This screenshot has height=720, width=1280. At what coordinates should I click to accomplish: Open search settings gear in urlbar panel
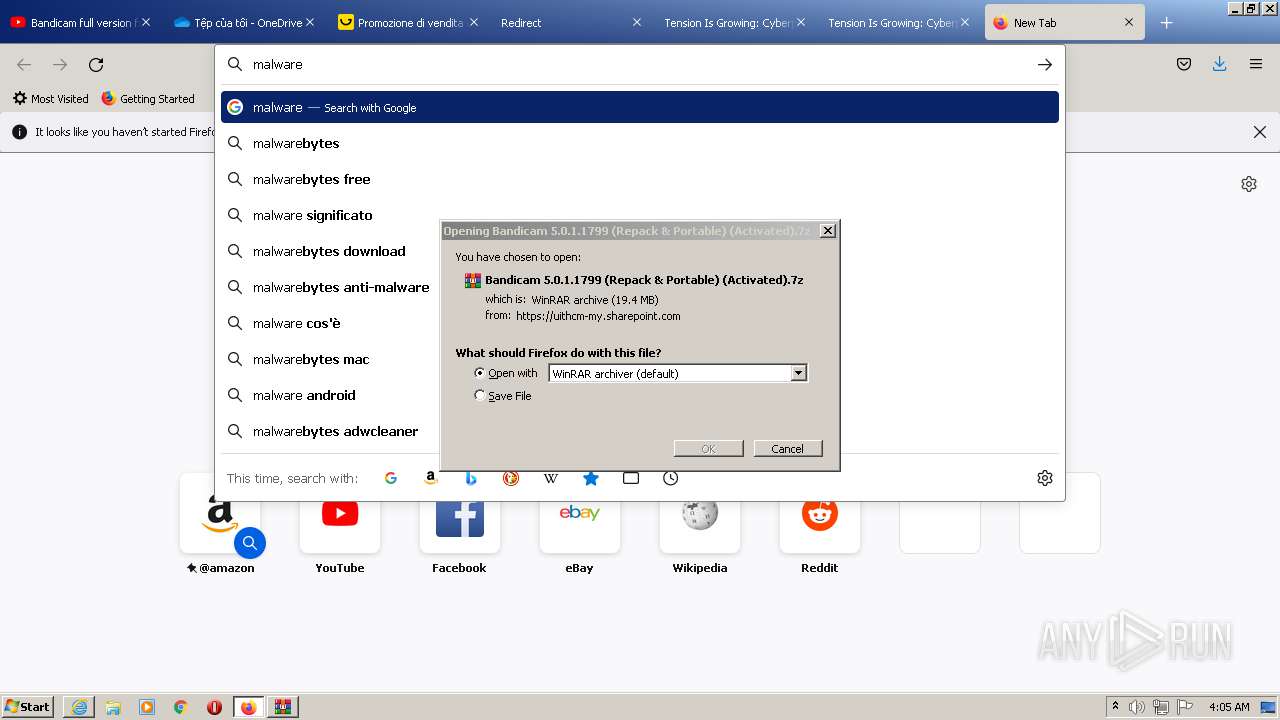tap(1045, 478)
